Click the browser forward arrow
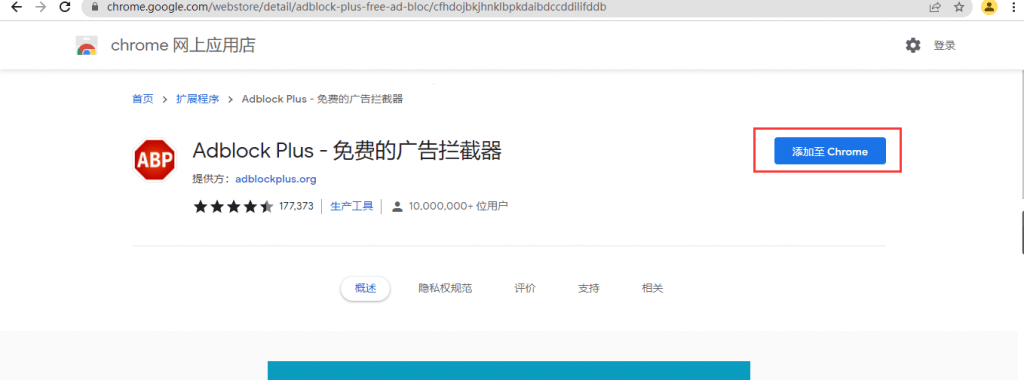Screen dimensions: 1024x380 point(40,7)
